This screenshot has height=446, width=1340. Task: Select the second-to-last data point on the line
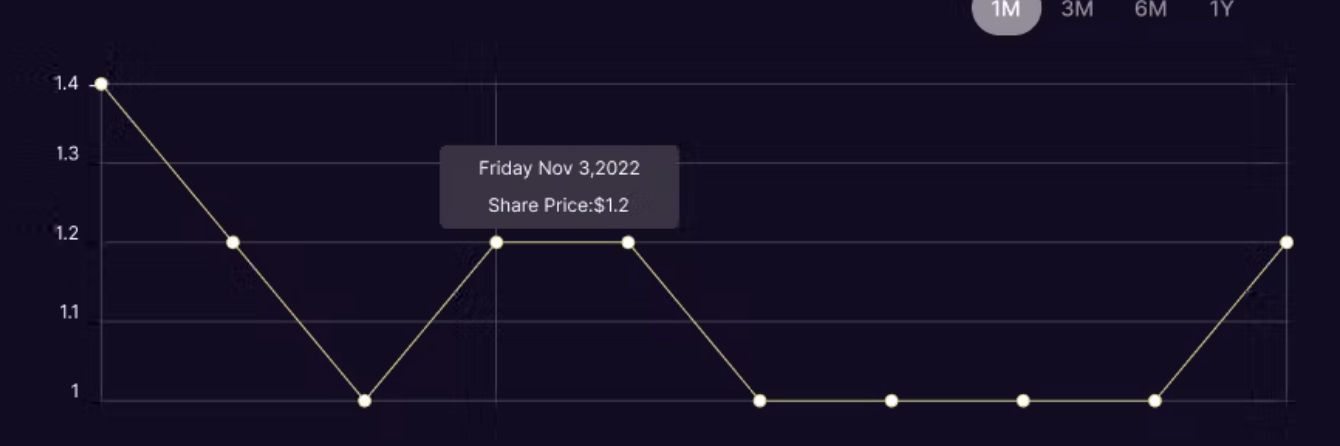[x=1155, y=401]
